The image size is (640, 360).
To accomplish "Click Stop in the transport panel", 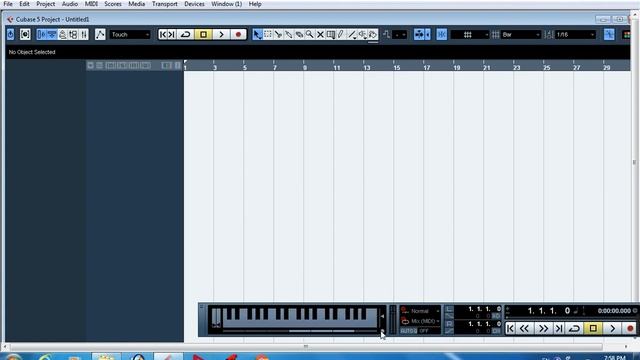I will (593, 328).
